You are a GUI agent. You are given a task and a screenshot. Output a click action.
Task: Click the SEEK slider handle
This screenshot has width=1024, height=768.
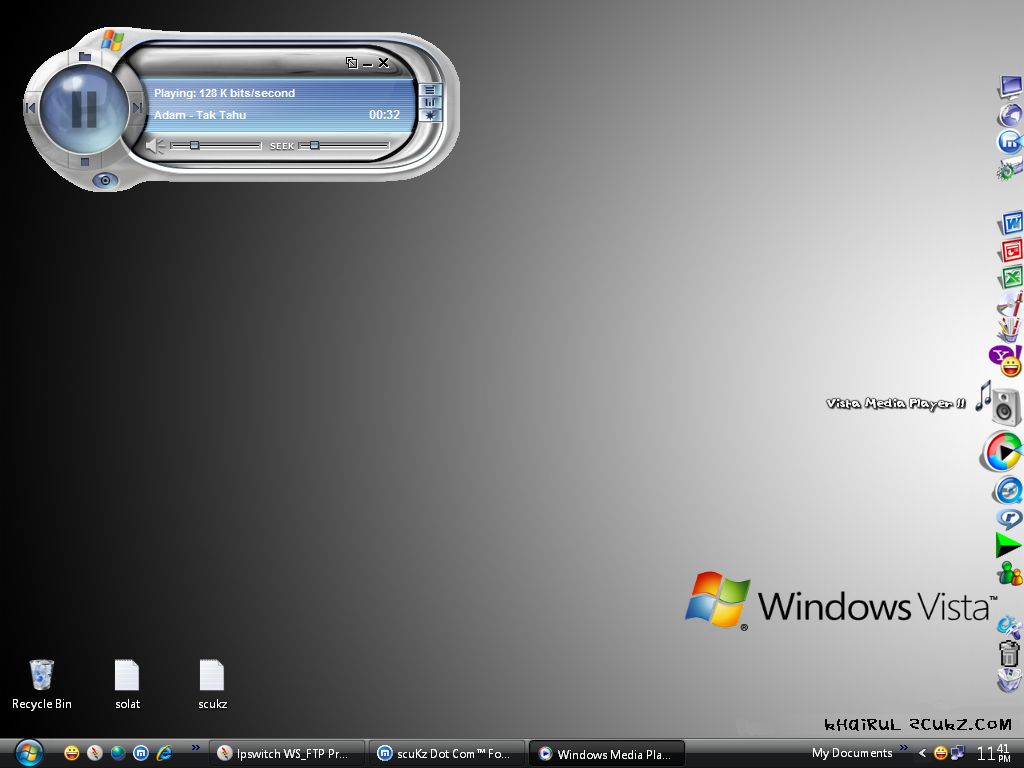pyautogui.click(x=314, y=145)
